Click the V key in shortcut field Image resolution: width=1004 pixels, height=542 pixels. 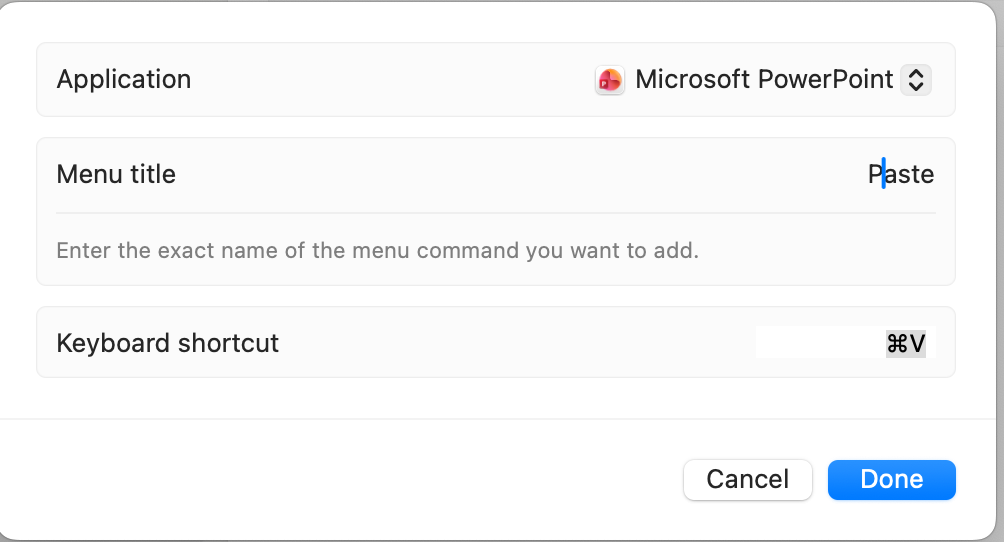coord(917,344)
